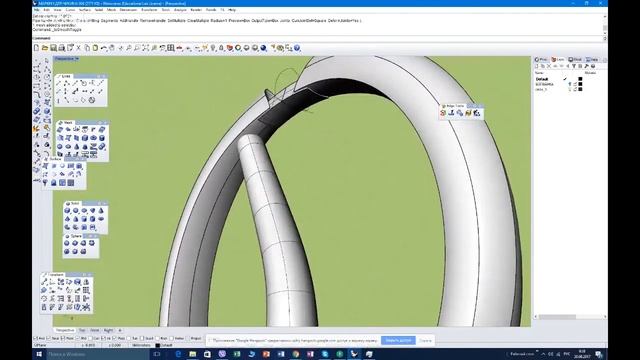Open the Transform menu
Screen dimensions: 640x360
click(149, 9)
